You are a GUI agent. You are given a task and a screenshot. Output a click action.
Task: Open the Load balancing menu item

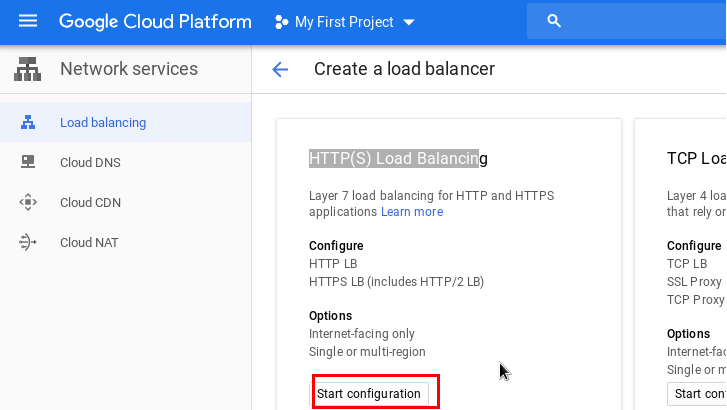[103, 123]
